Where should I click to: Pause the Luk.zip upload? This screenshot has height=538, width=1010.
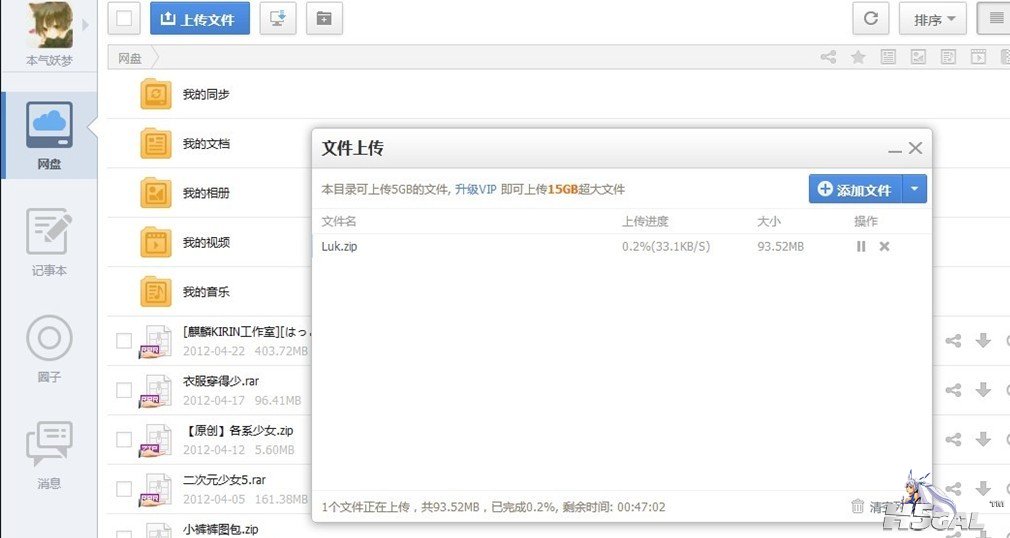861,246
